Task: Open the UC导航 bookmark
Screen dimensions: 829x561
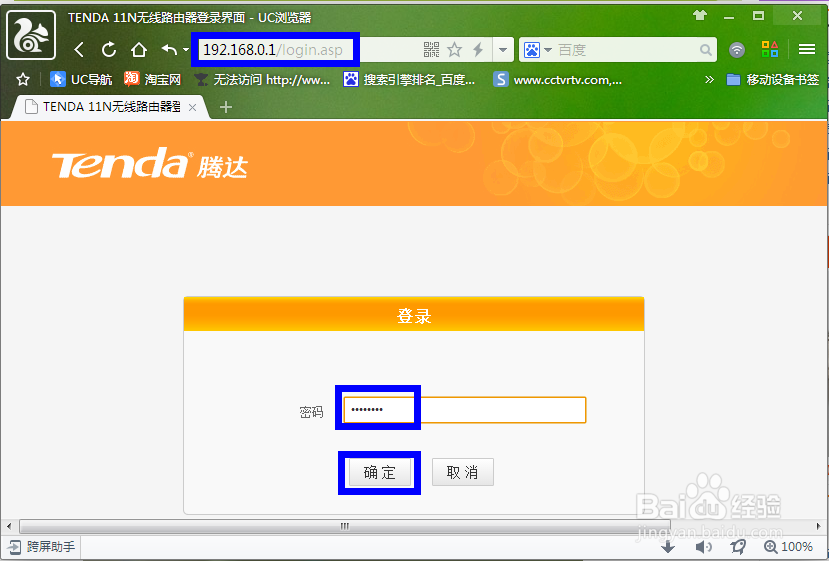Action: click(81, 79)
